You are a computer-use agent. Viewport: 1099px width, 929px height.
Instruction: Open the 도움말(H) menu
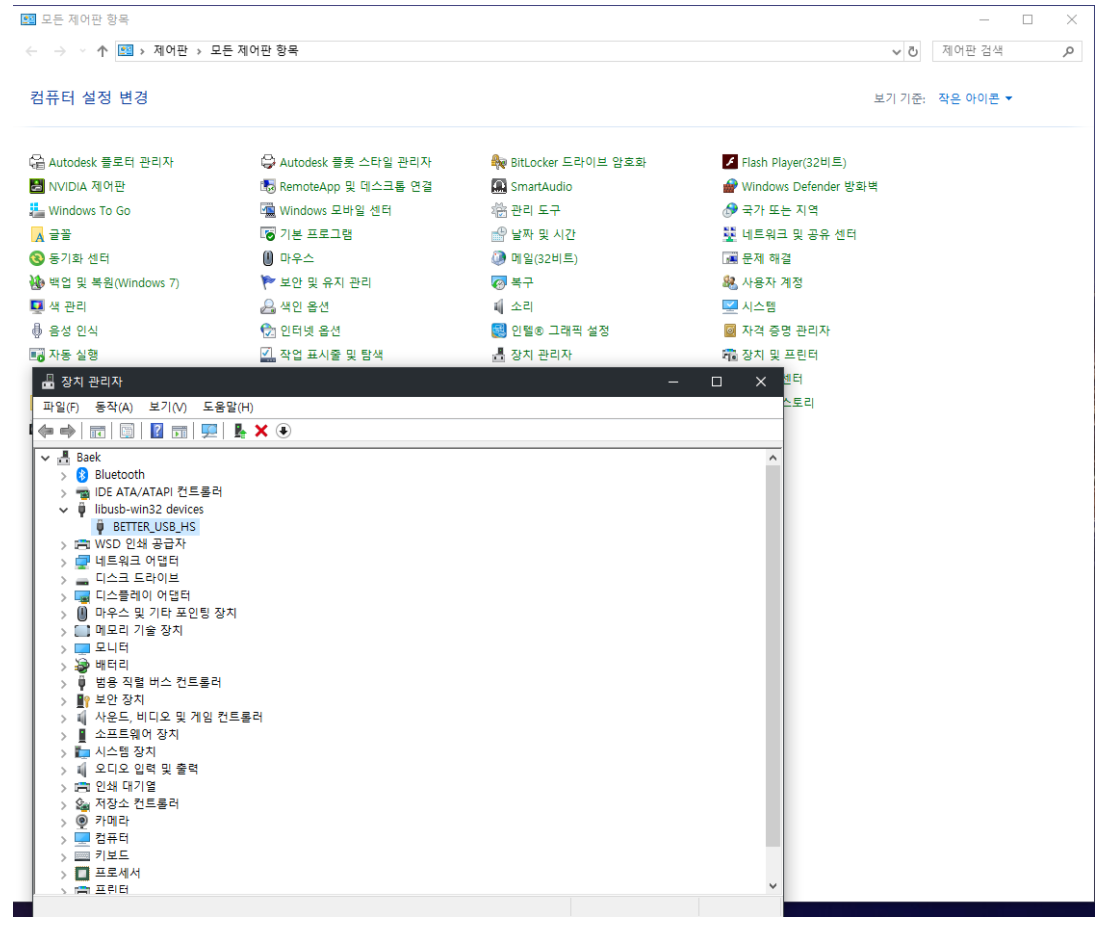[x=228, y=407]
